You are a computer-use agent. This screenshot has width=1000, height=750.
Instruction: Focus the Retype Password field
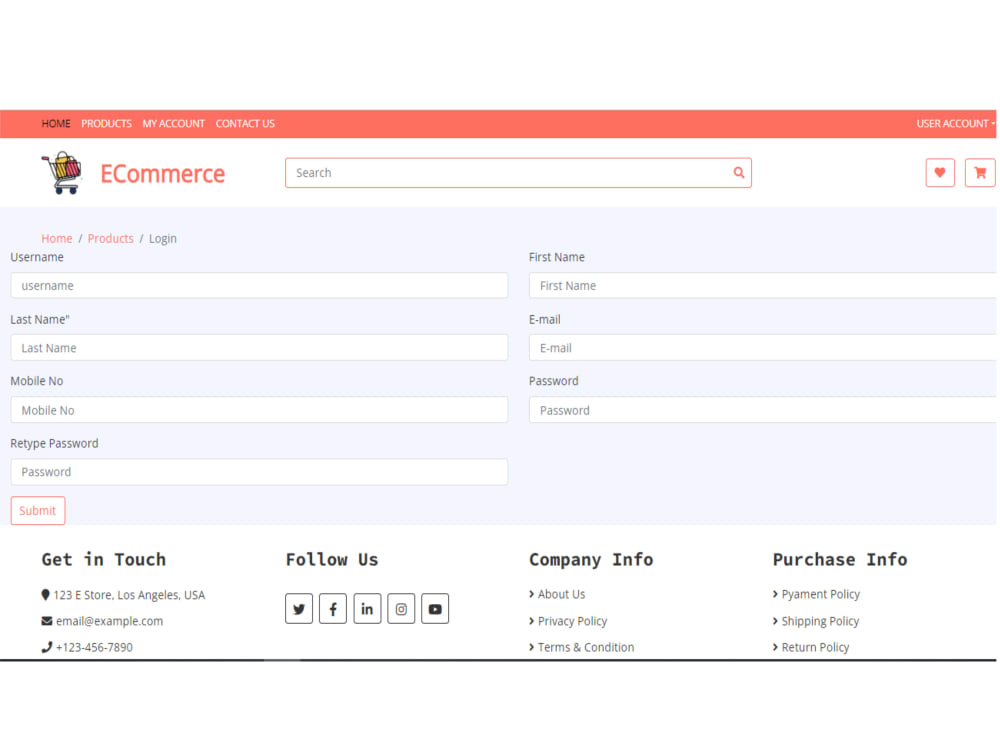tap(259, 472)
